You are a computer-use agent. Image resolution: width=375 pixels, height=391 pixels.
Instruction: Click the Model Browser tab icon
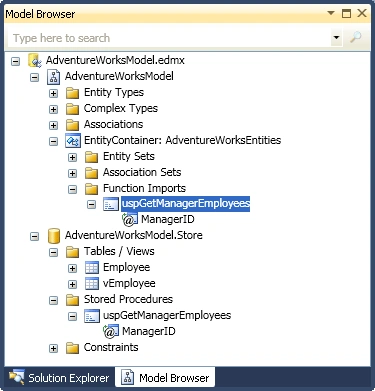click(x=127, y=378)
